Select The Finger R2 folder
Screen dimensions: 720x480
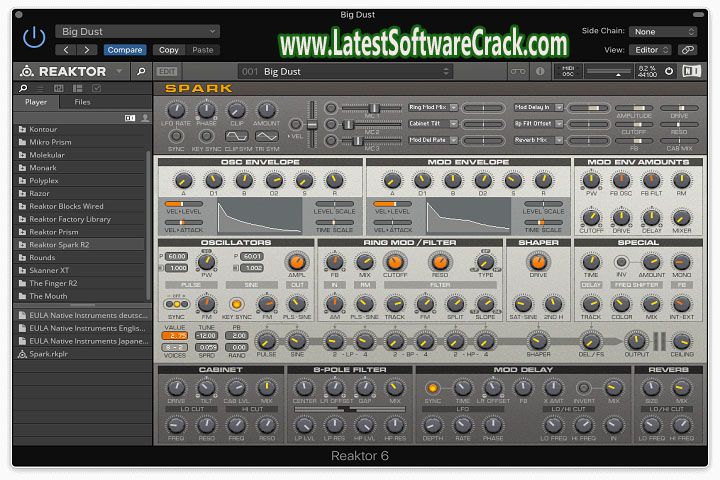(x=80, y=283)
